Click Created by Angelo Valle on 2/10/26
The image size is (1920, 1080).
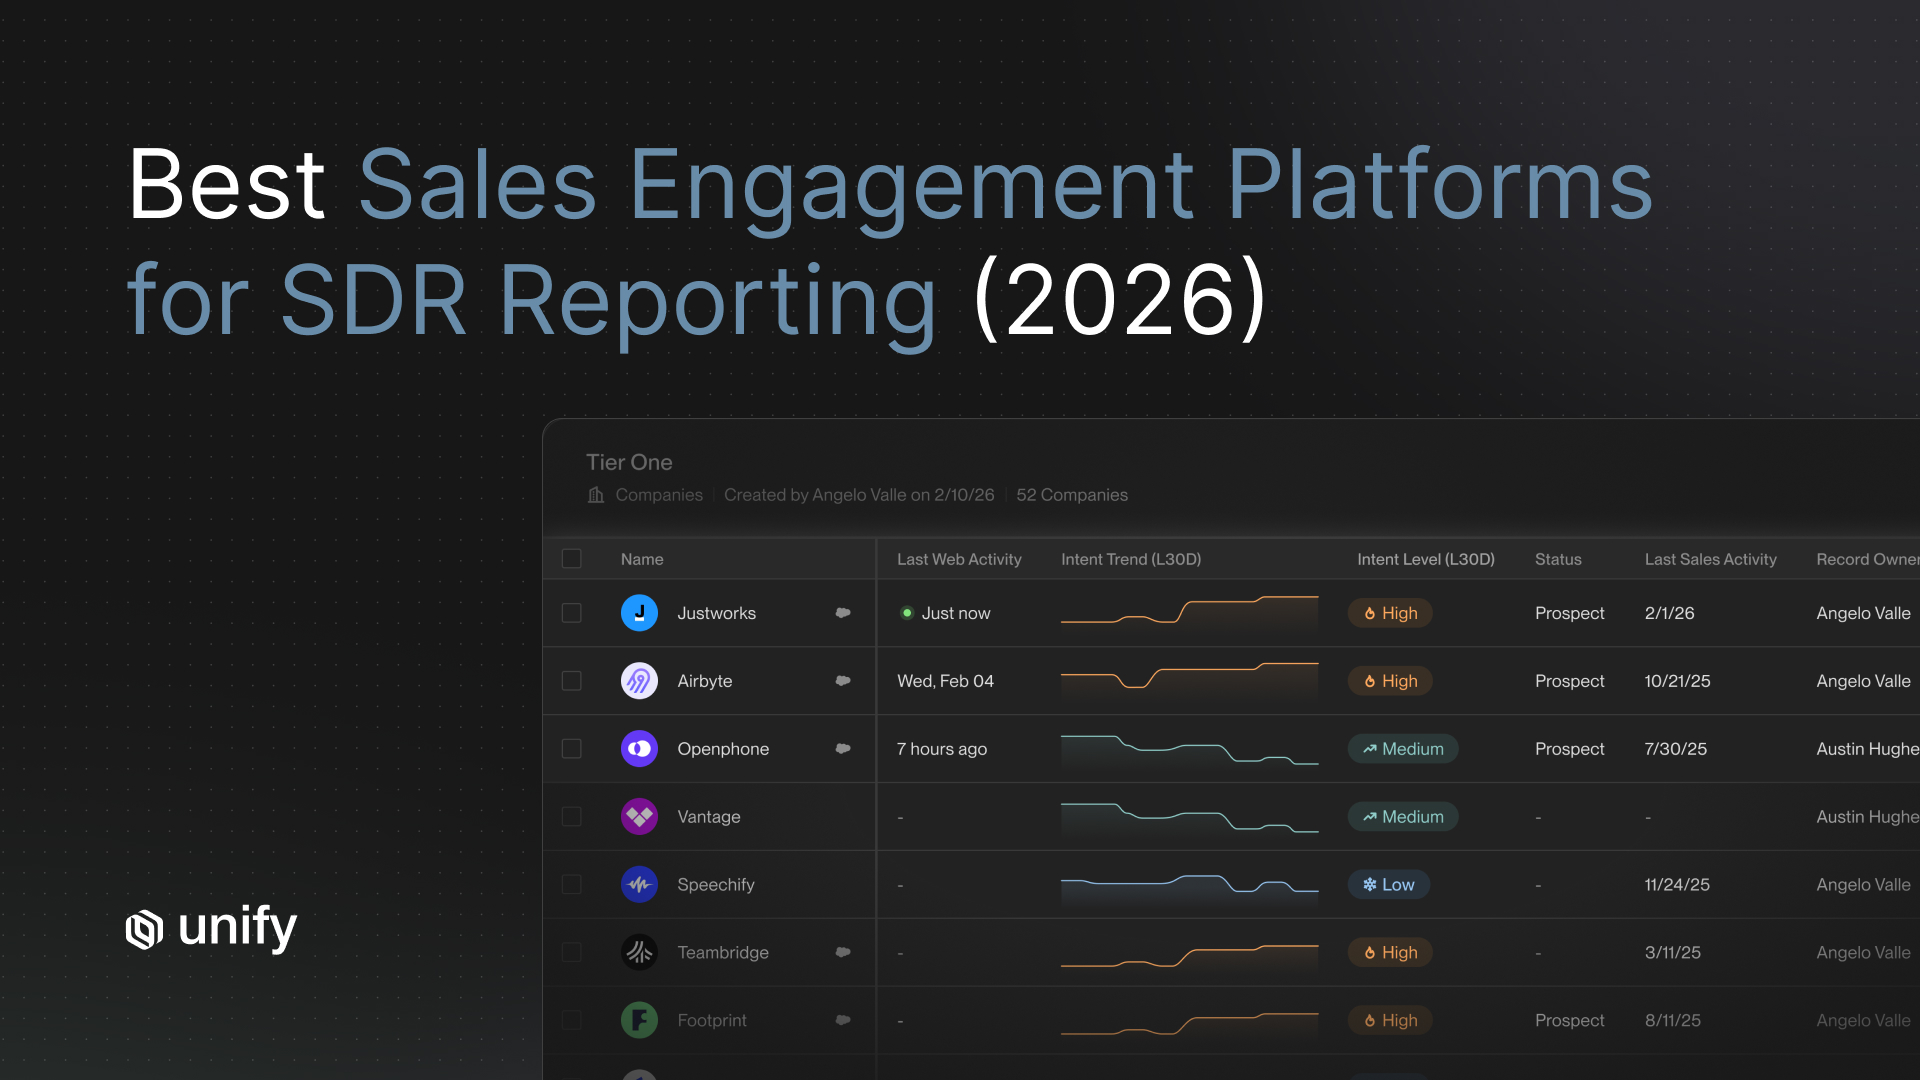(x=859, y=495)
